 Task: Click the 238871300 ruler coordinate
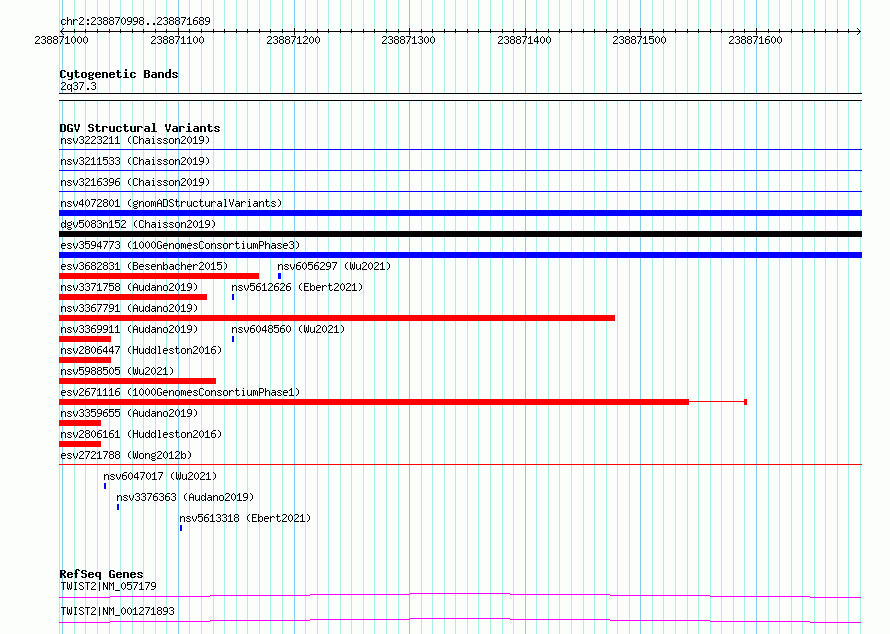tap(408, 40)
